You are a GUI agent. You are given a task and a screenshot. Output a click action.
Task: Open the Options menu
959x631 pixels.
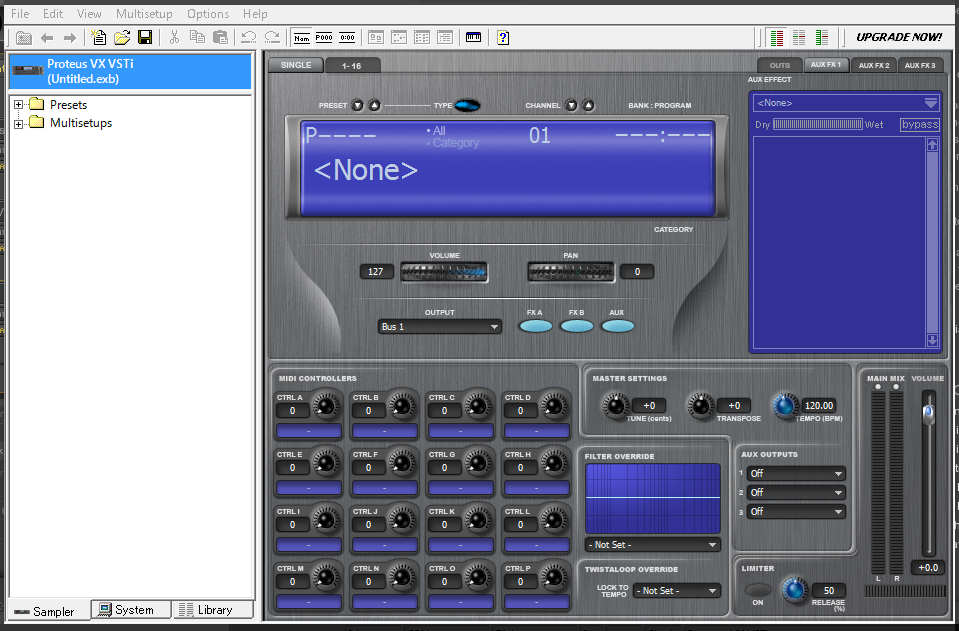pos(208,13)
